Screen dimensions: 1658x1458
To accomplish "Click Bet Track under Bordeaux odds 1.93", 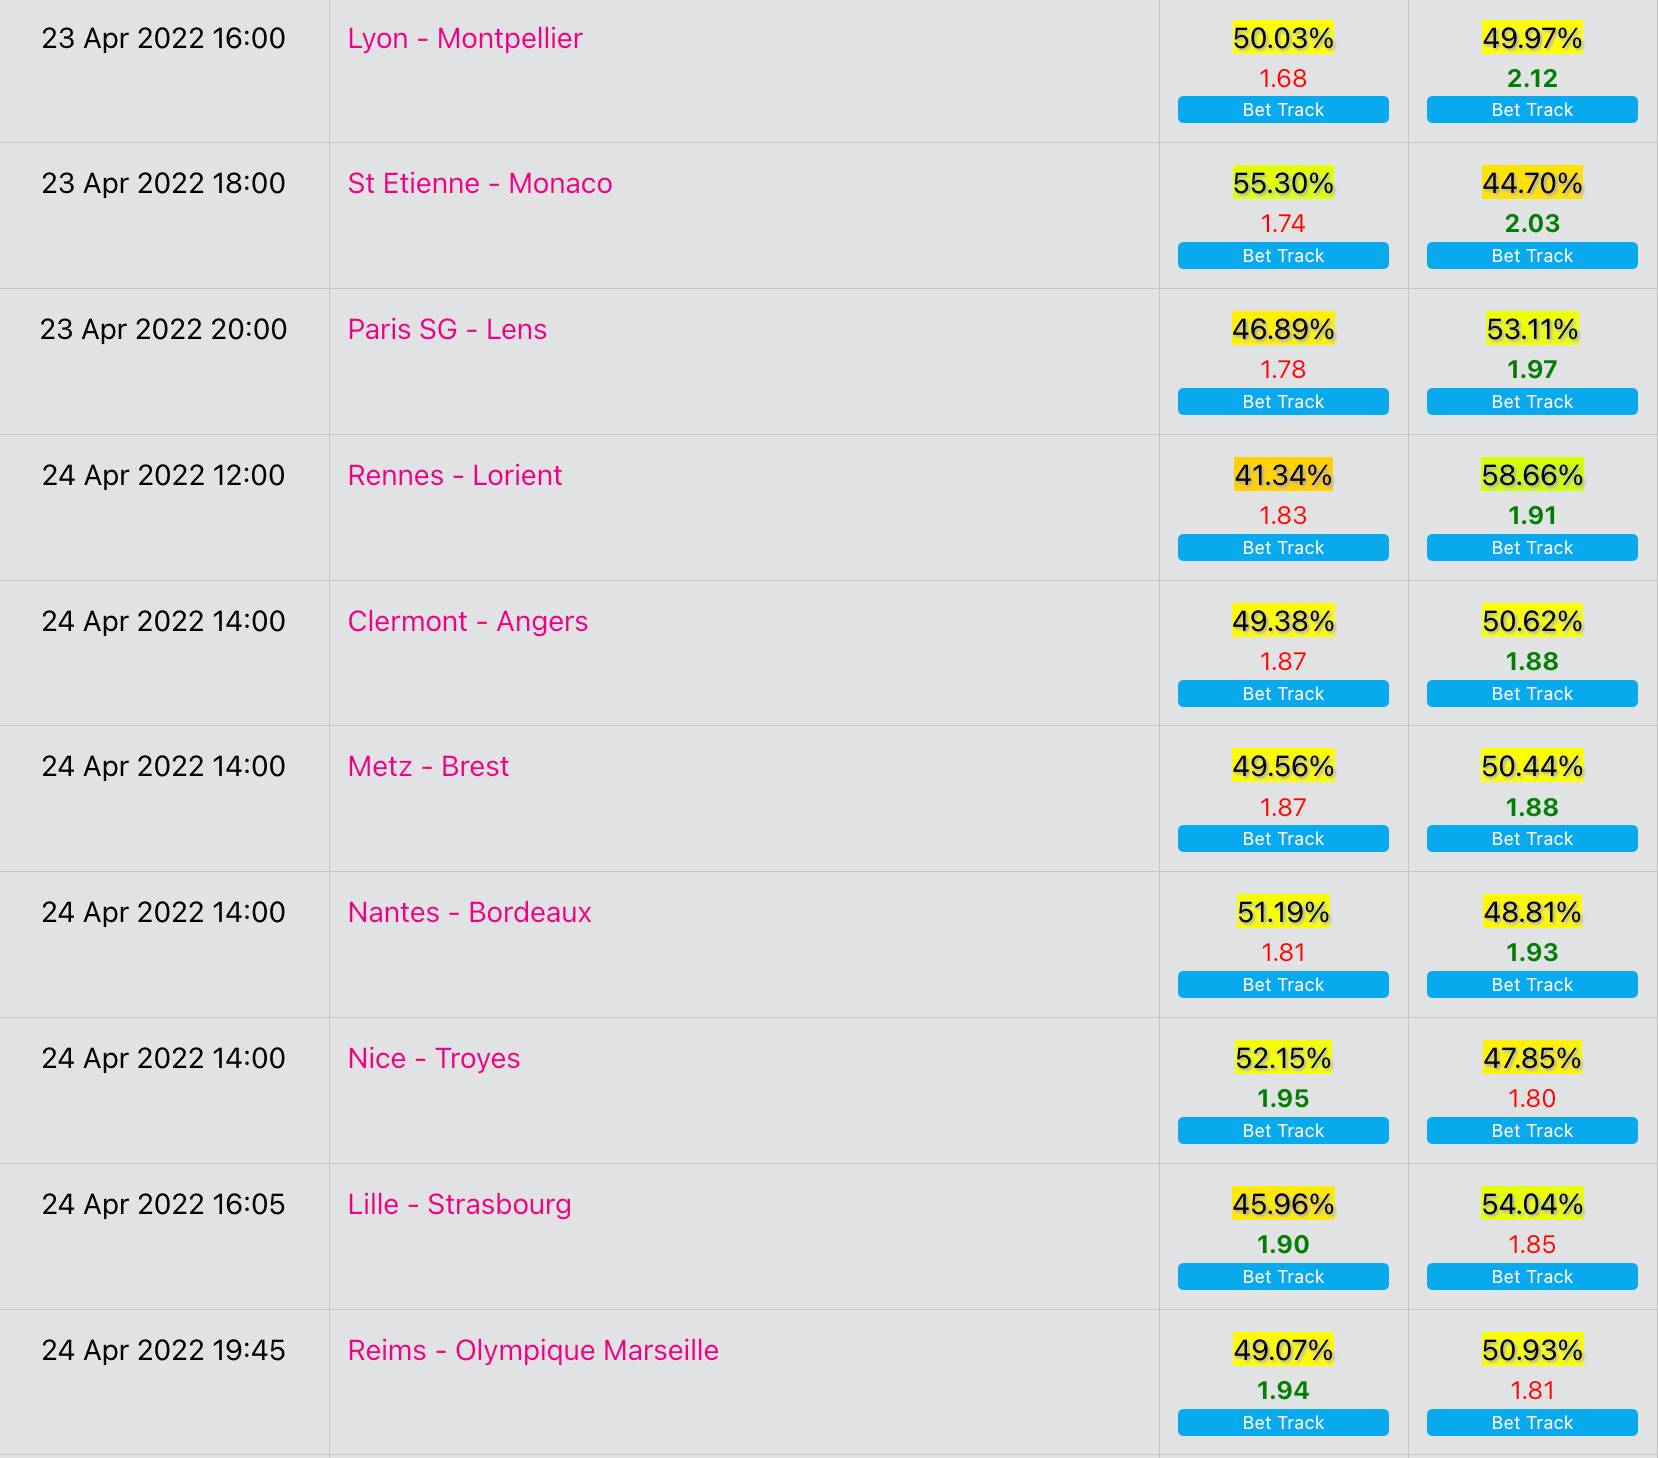I will coord(1532,985).
